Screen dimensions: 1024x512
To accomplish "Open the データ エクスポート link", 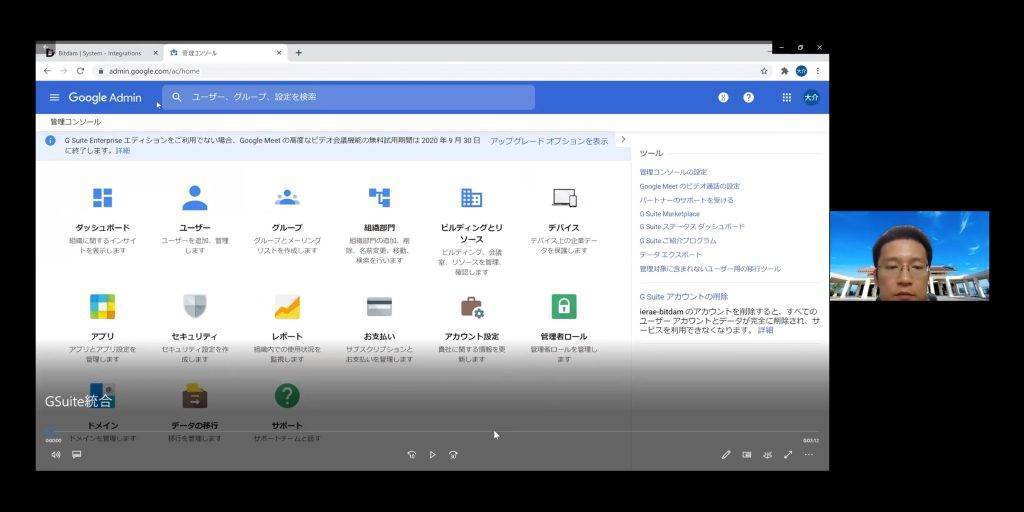I will pyautogui.click(x=671, y=255).
